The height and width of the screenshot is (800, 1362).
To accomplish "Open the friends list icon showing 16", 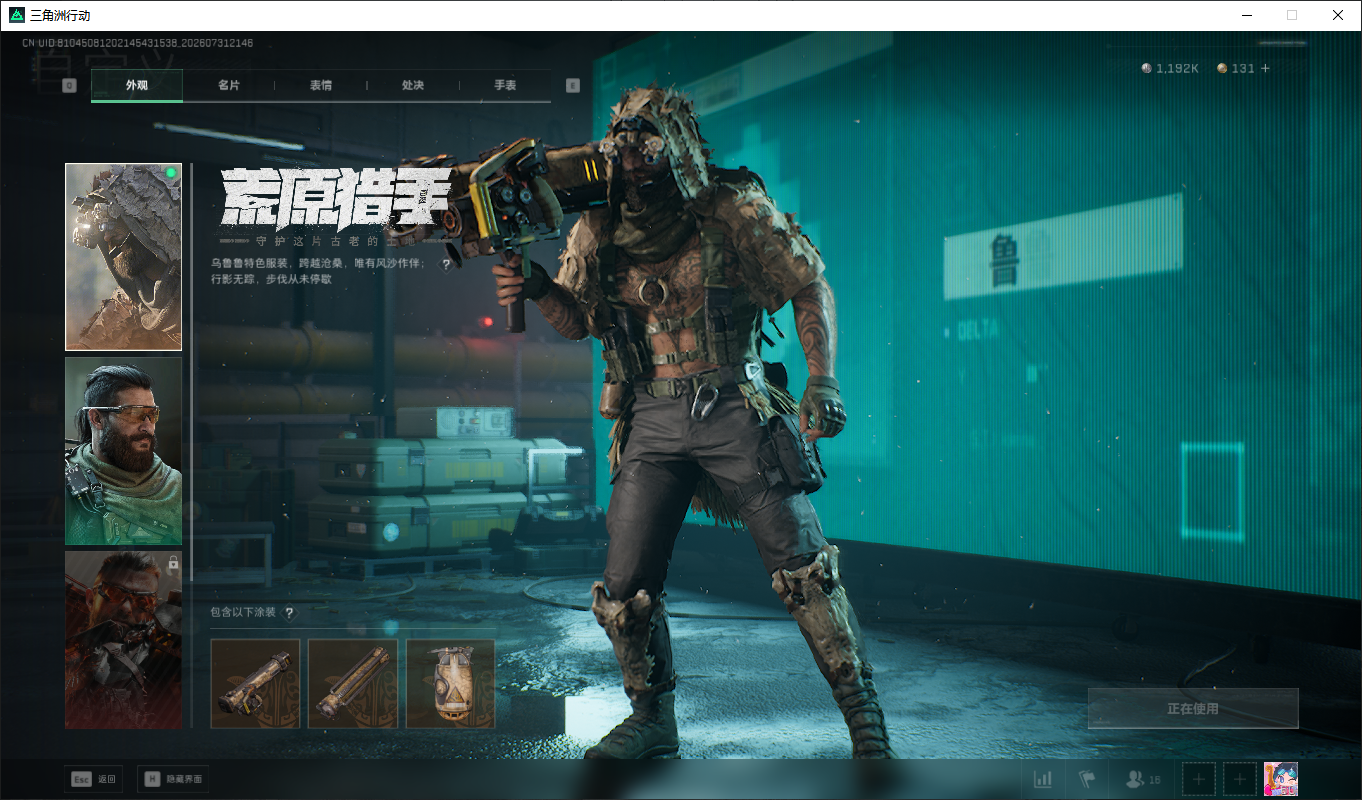I will pos(1143,779).
